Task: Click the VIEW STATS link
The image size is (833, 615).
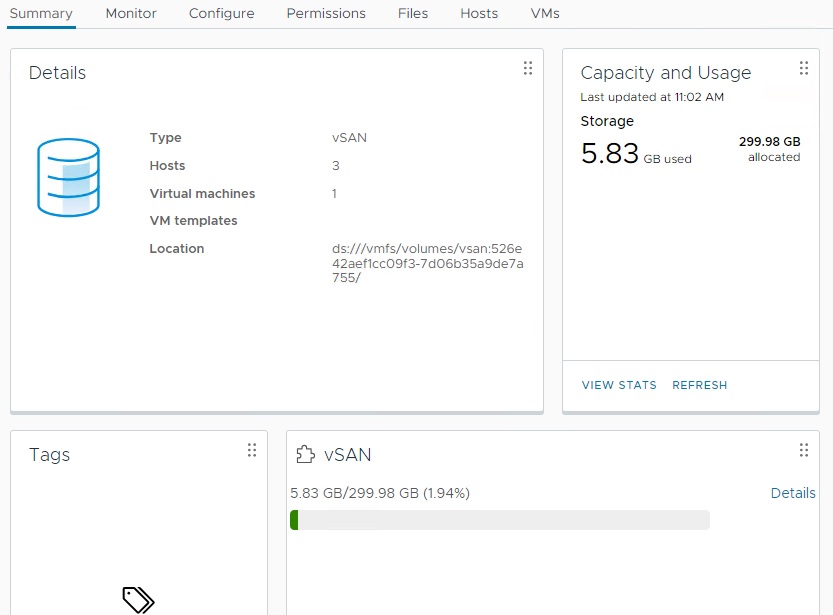Action: [x=619, y=385]
